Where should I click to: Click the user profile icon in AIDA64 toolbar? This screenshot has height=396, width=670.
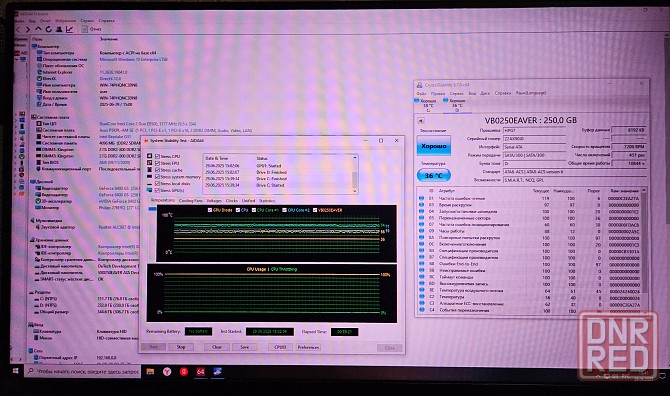[x=59, y=29]
